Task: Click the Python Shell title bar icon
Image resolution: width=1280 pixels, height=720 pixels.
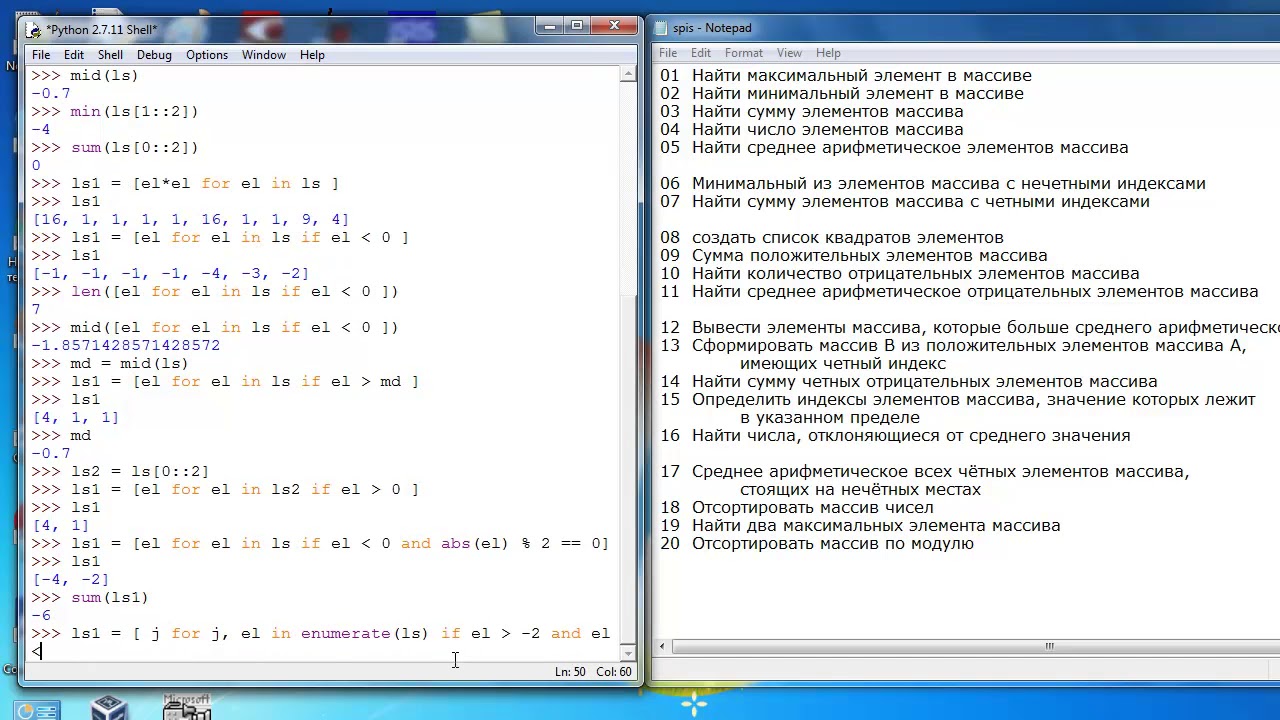Action: pyautogui.click(x=35, y=30)
